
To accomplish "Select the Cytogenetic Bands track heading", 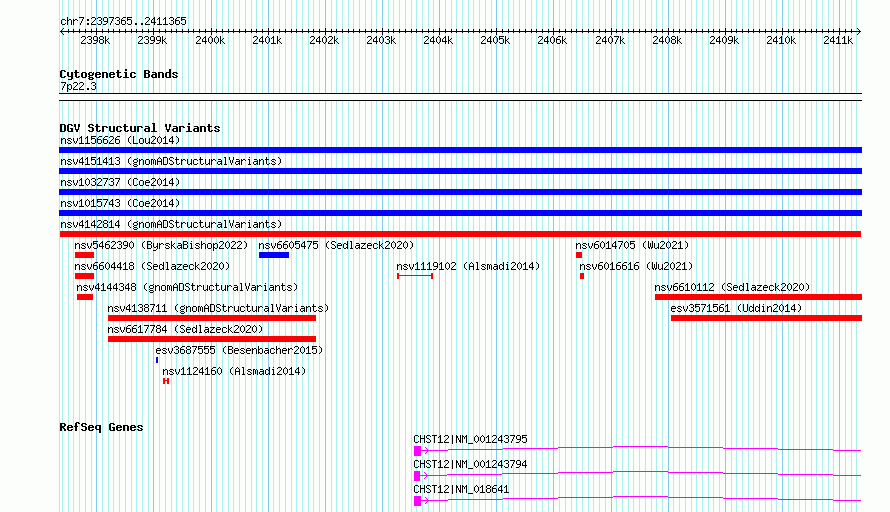I will coord(119,74).
